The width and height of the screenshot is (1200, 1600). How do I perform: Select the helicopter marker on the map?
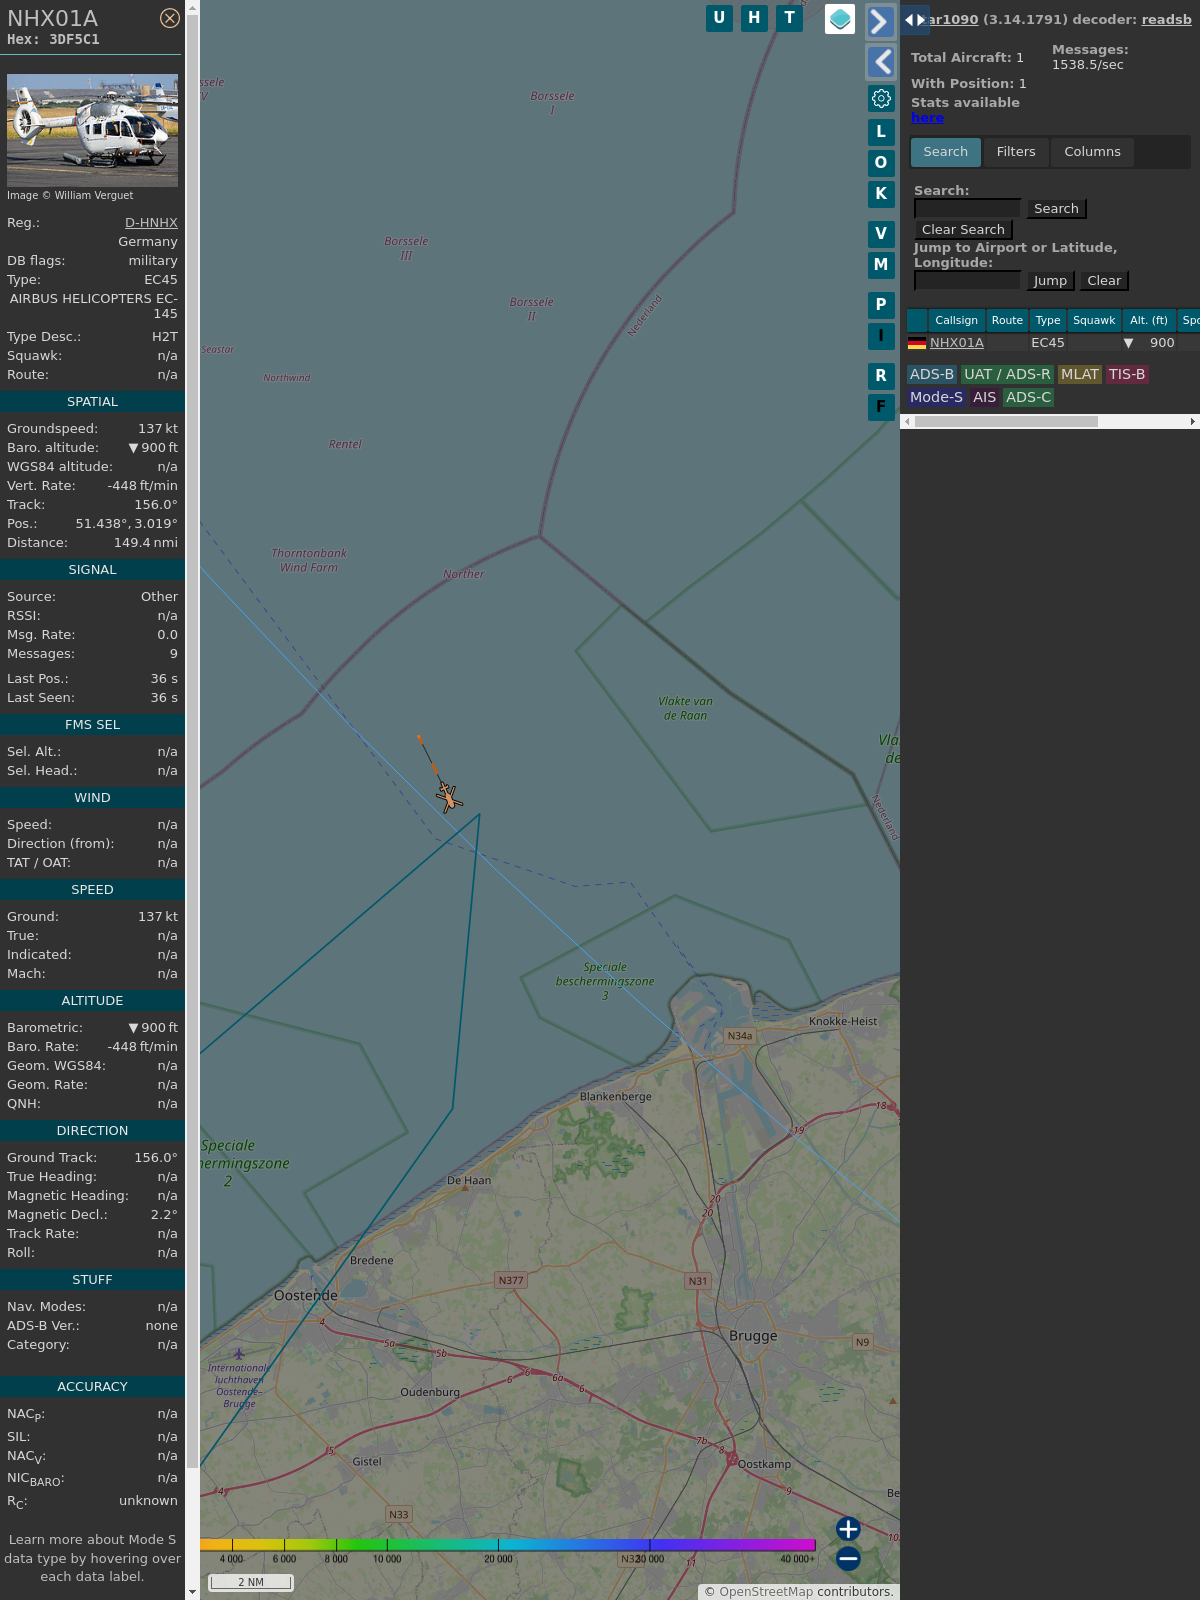449,797
